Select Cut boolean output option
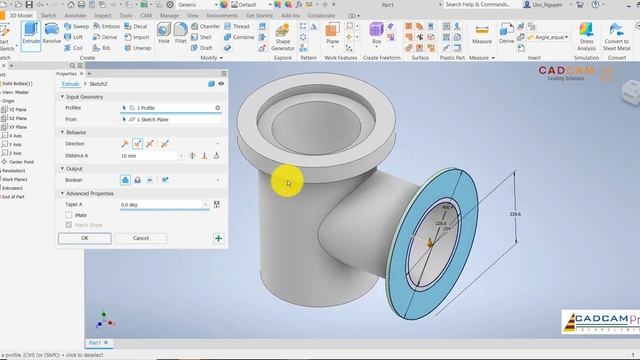Viewport: 640px width, 360px height. [138, 180]
